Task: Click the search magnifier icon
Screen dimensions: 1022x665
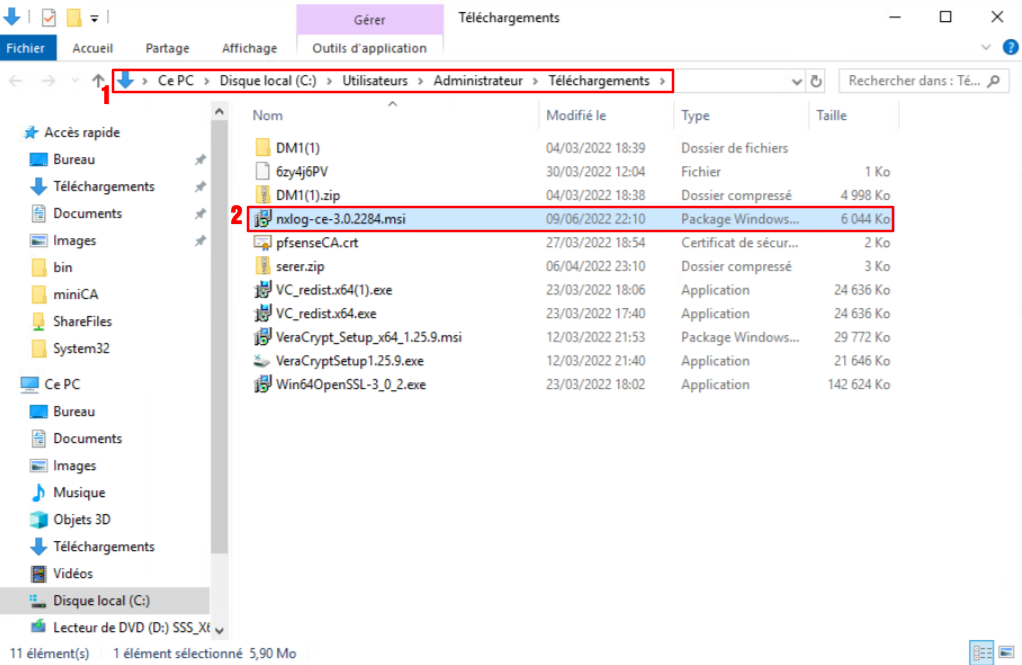Action: coord(994,81)
